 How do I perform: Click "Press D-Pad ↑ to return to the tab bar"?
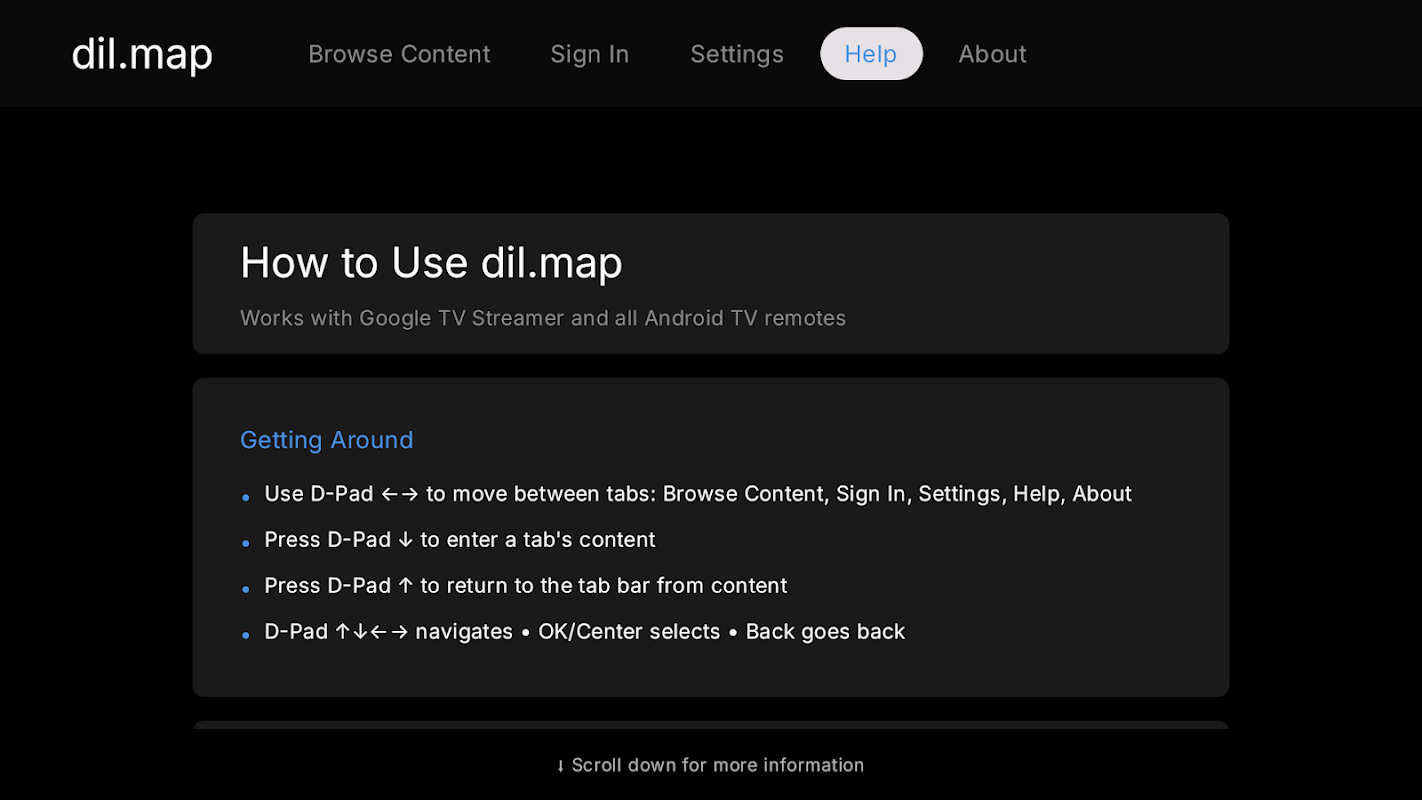pos(526,586)
